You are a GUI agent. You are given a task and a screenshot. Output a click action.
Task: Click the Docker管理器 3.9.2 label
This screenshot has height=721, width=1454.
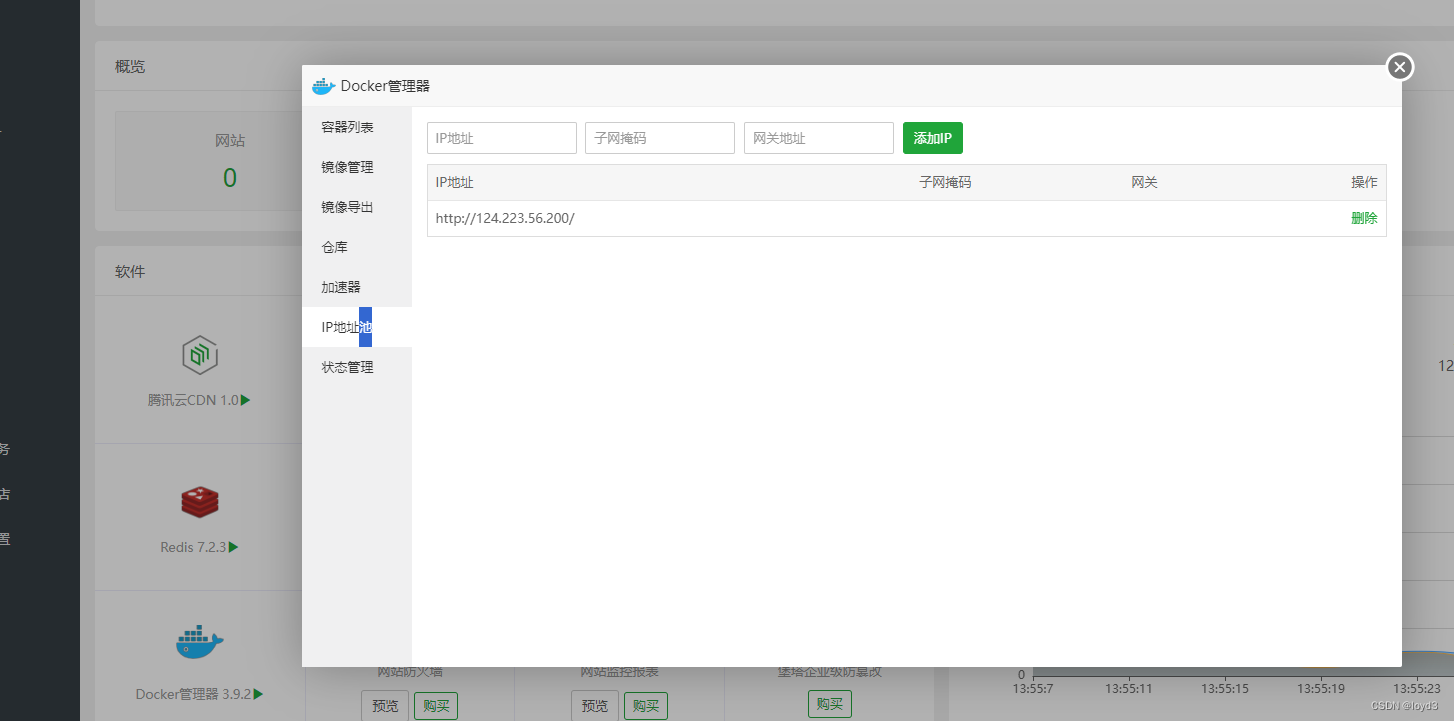tap(194, 693)
